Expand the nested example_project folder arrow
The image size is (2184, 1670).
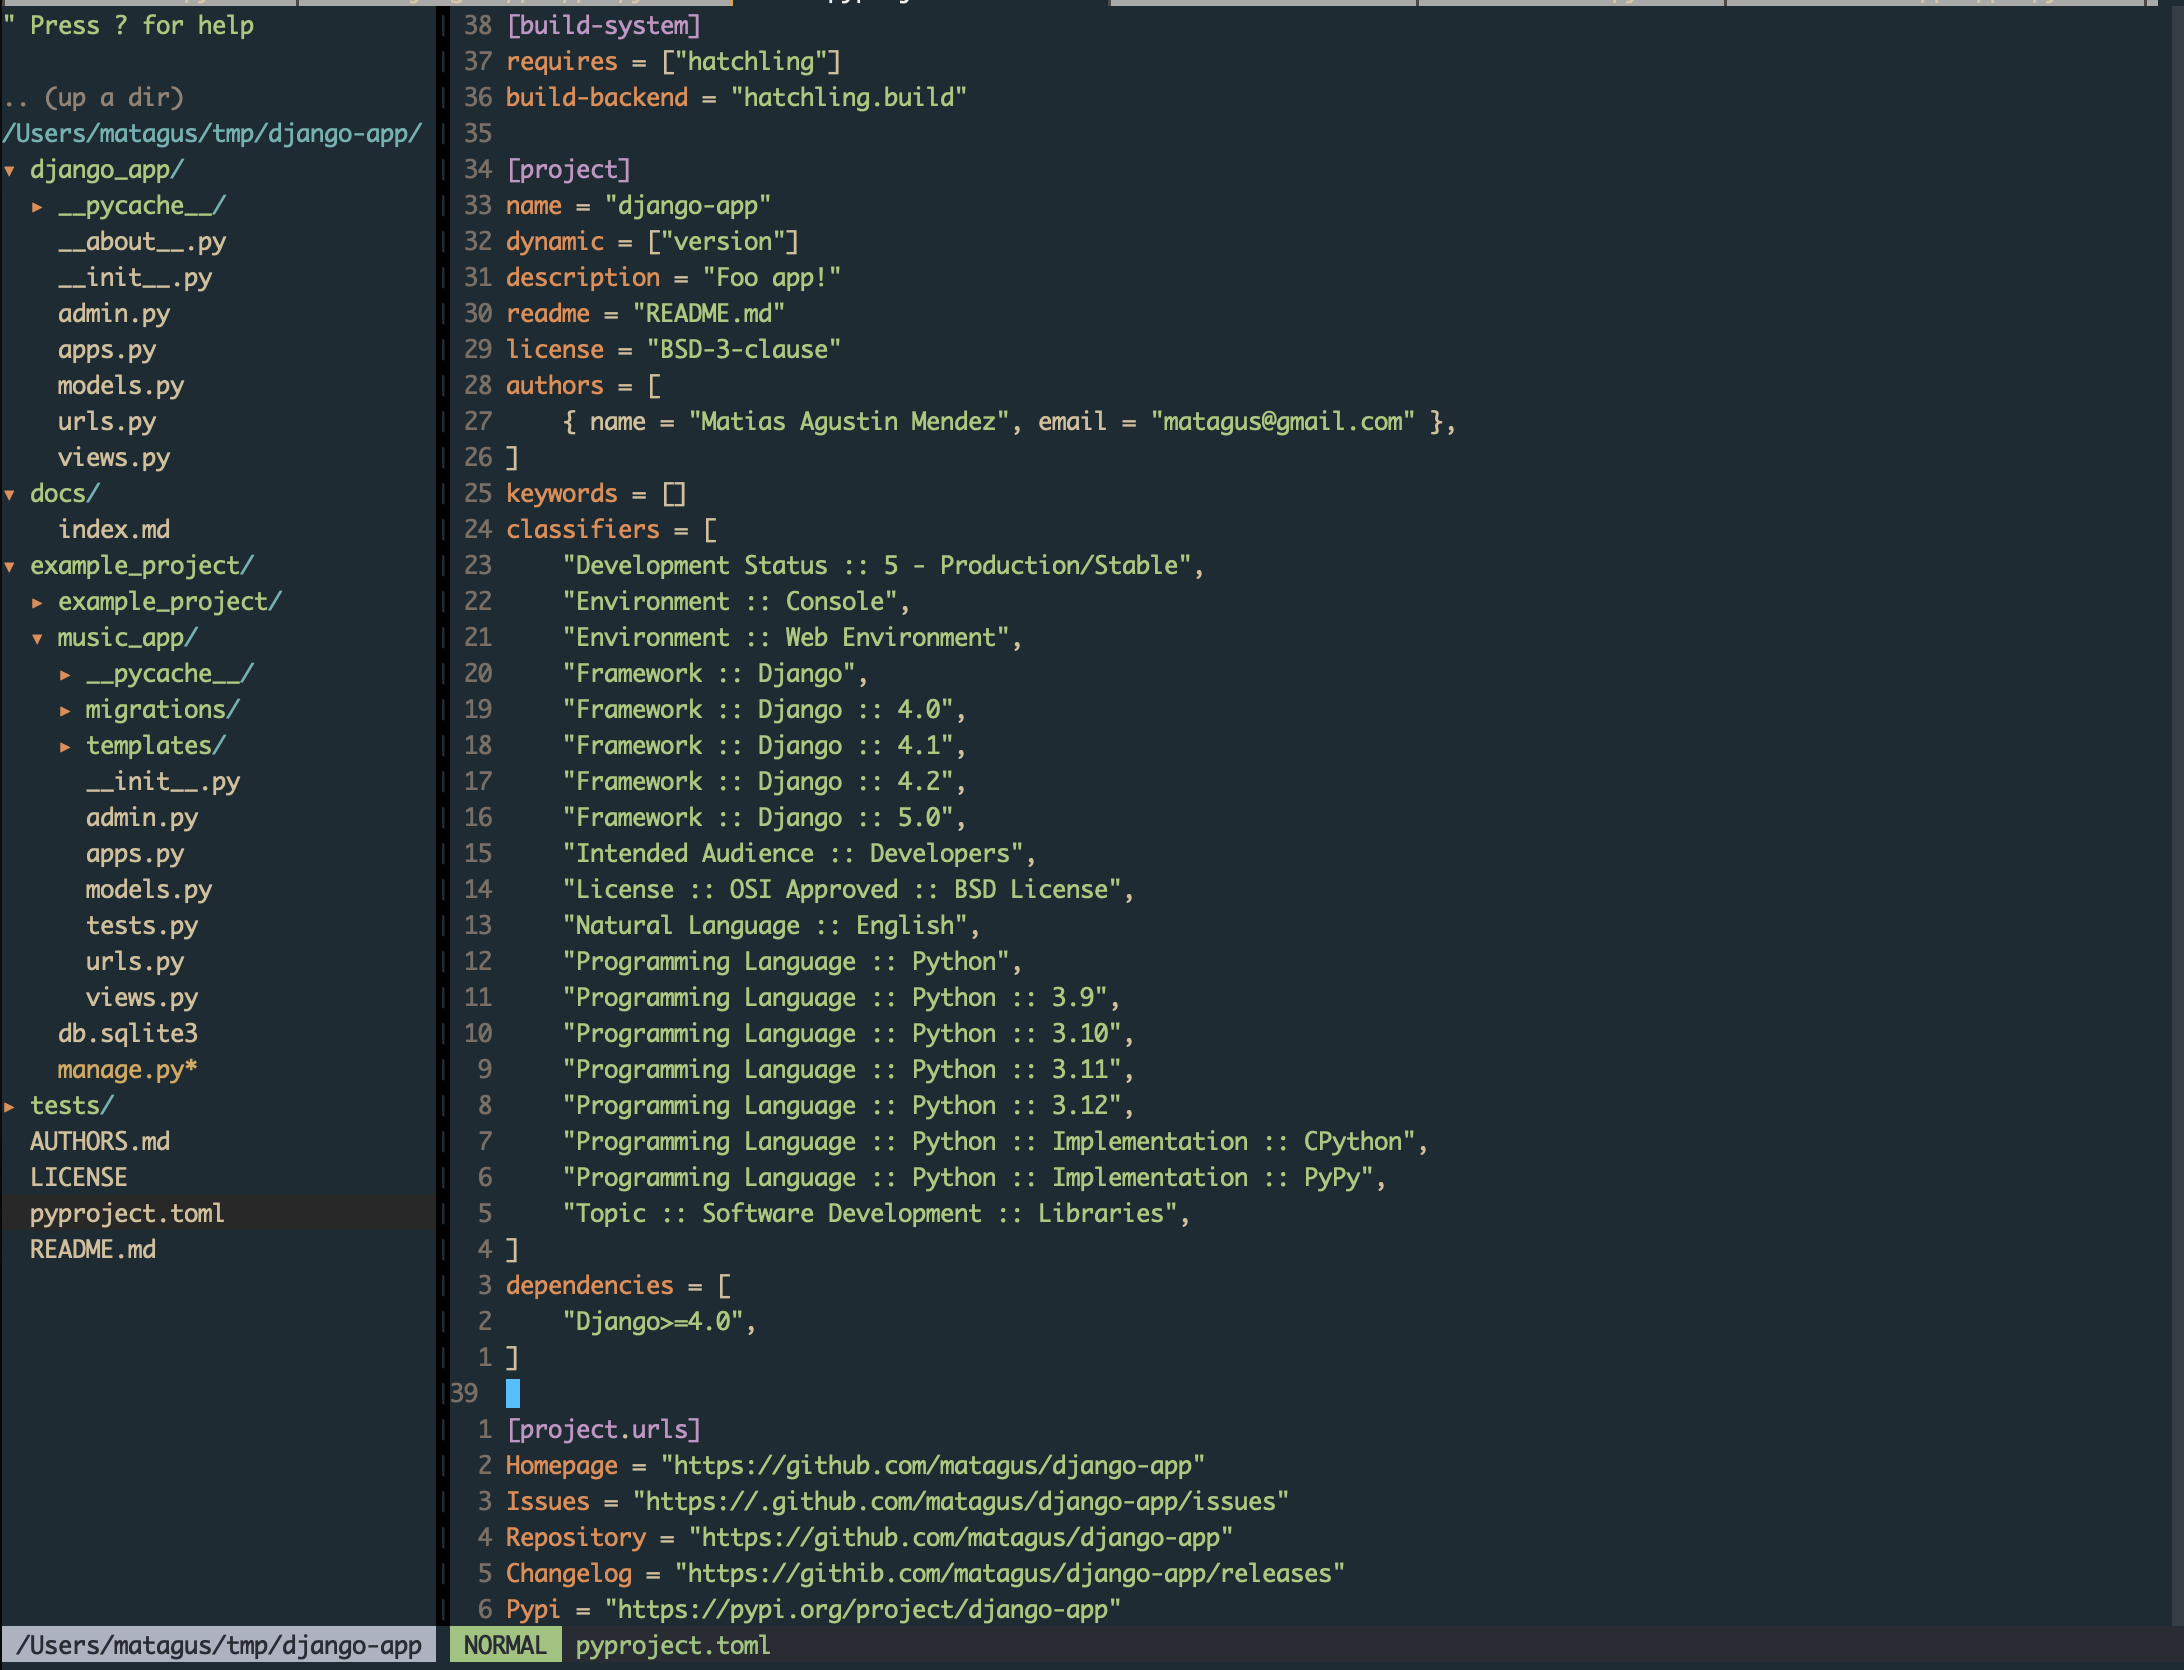point(37,603)
